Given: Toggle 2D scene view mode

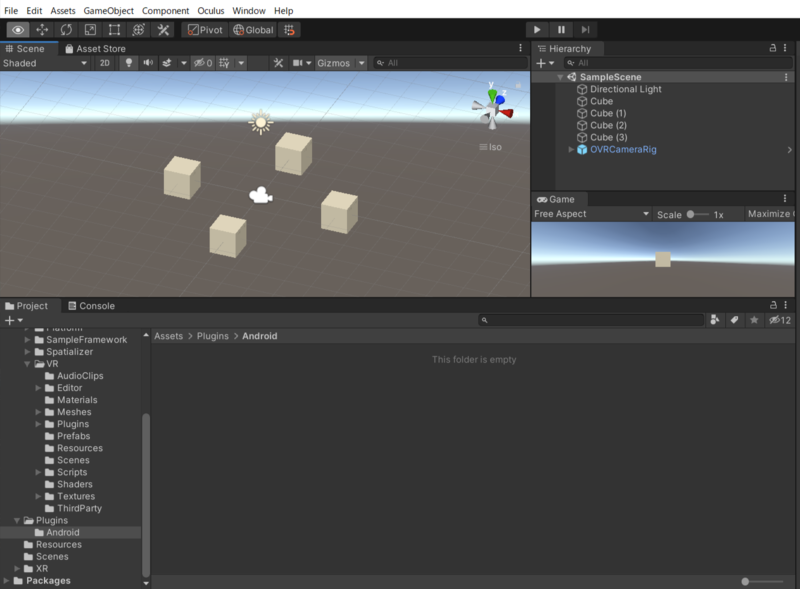Looking at the screenshot, I should coord(105,63).
